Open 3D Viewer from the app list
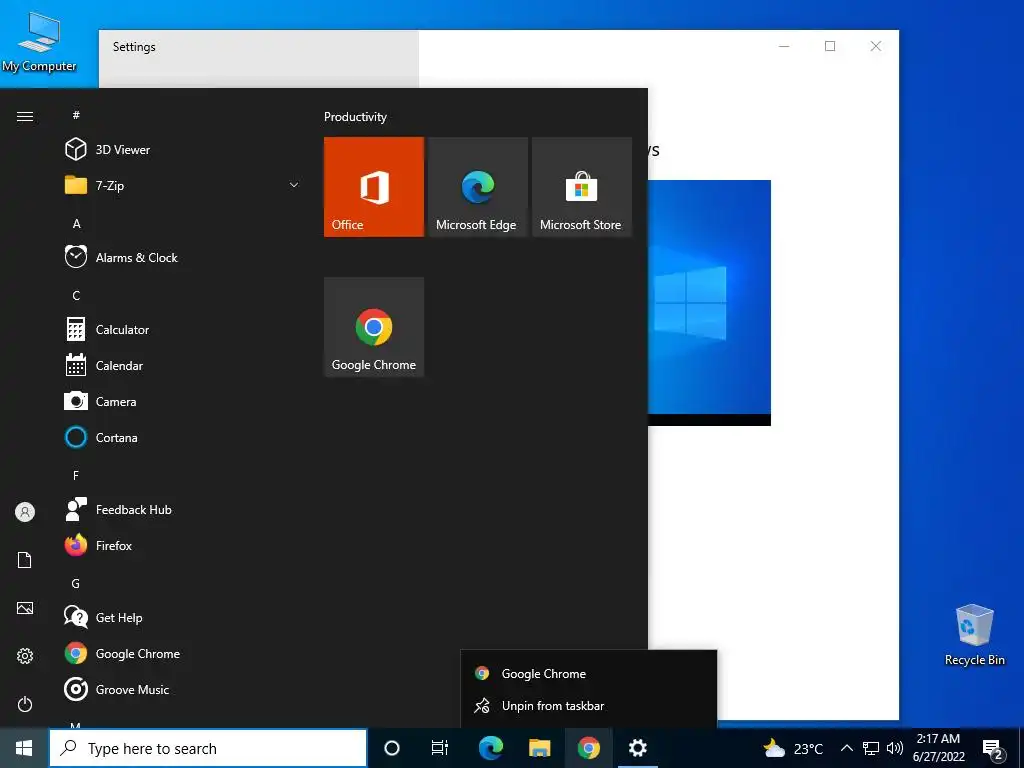The image size is (1024, 768). [183, 150]
